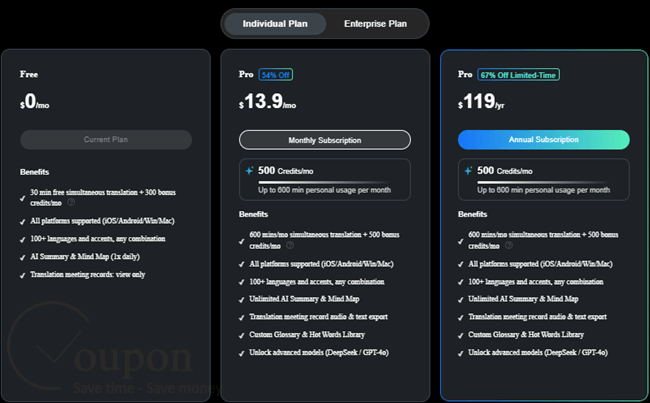This screenshot has width=650, height=403.
Task: Click 'Translation meeting records: view only'
Action: pyautogui.click(x=87, y=274)
